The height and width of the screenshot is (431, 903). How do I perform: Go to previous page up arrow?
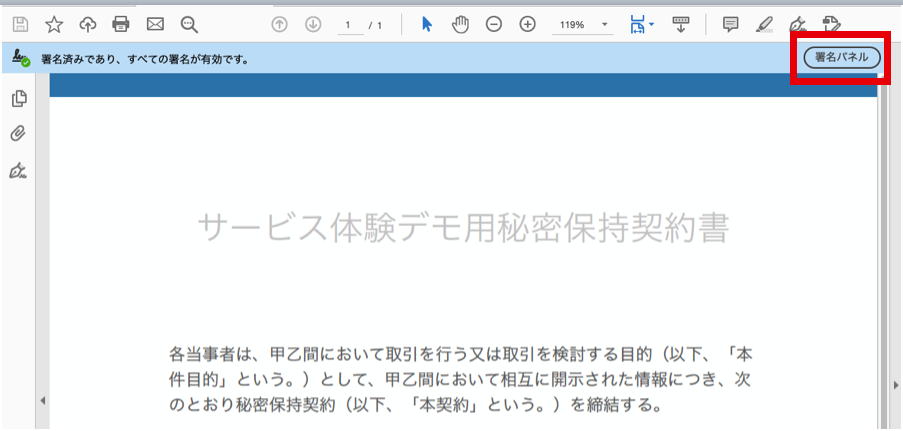pyautogui.click(x=279, y=25)
